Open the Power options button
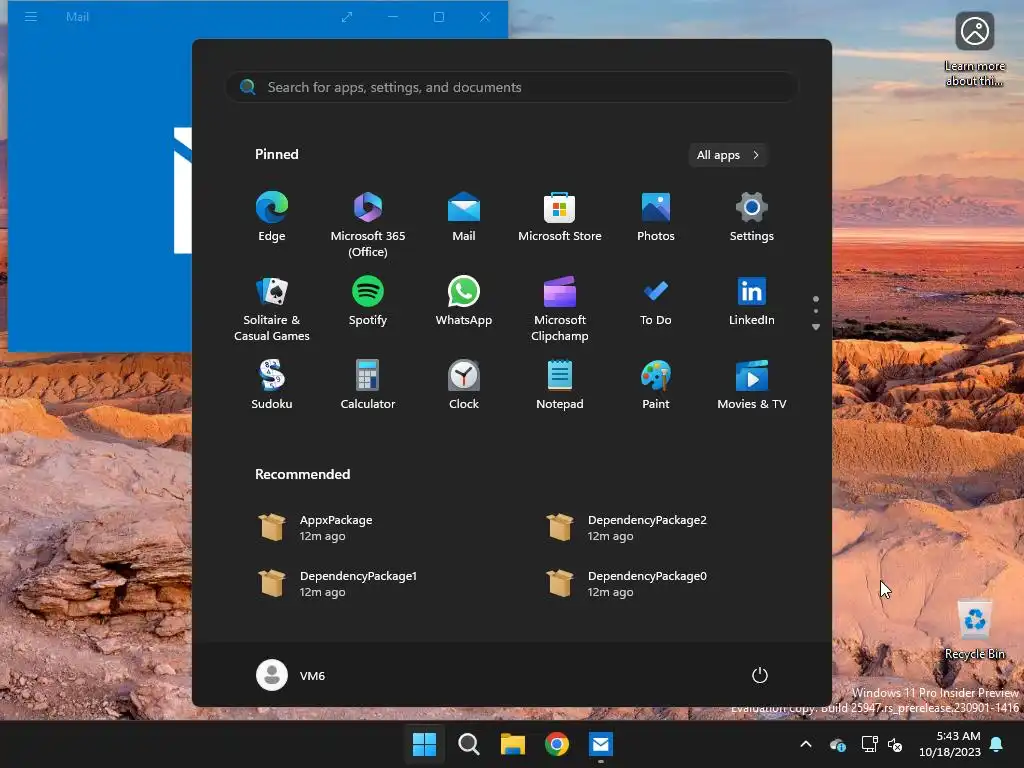This screenshot has width=1024, height=768. [760, 675]
